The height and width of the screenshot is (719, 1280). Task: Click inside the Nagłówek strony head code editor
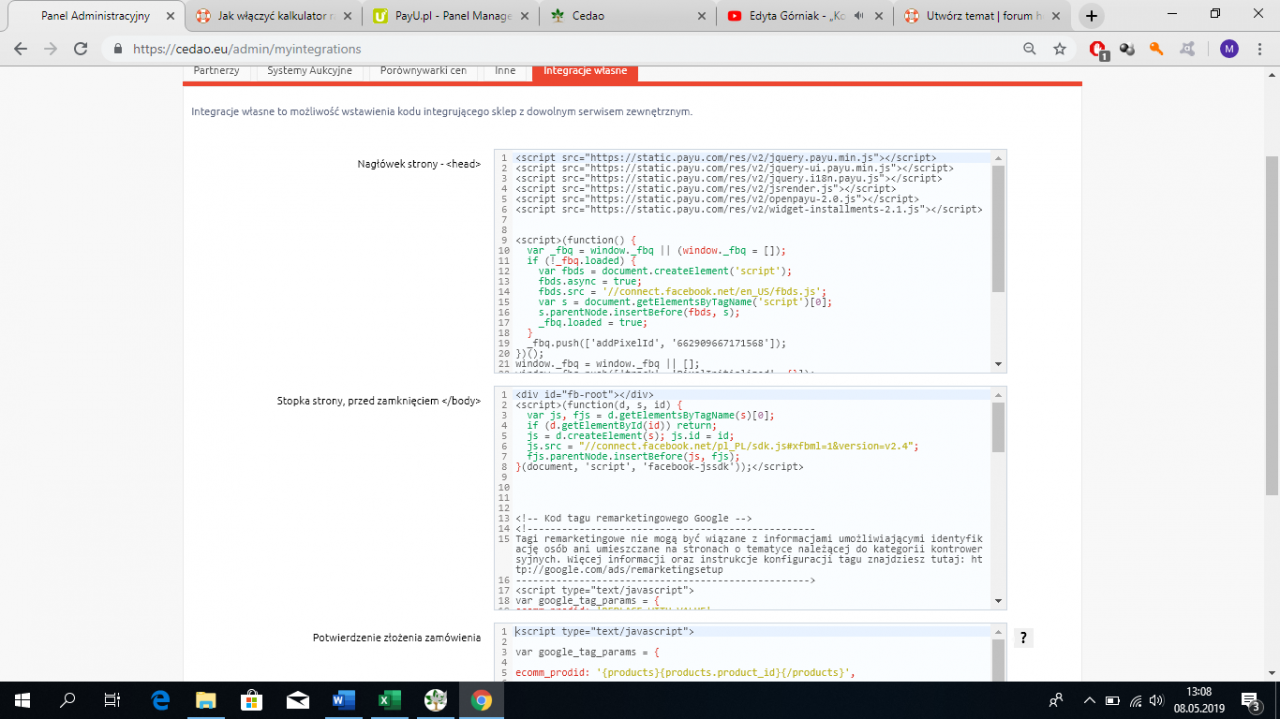tap(750, 261)
